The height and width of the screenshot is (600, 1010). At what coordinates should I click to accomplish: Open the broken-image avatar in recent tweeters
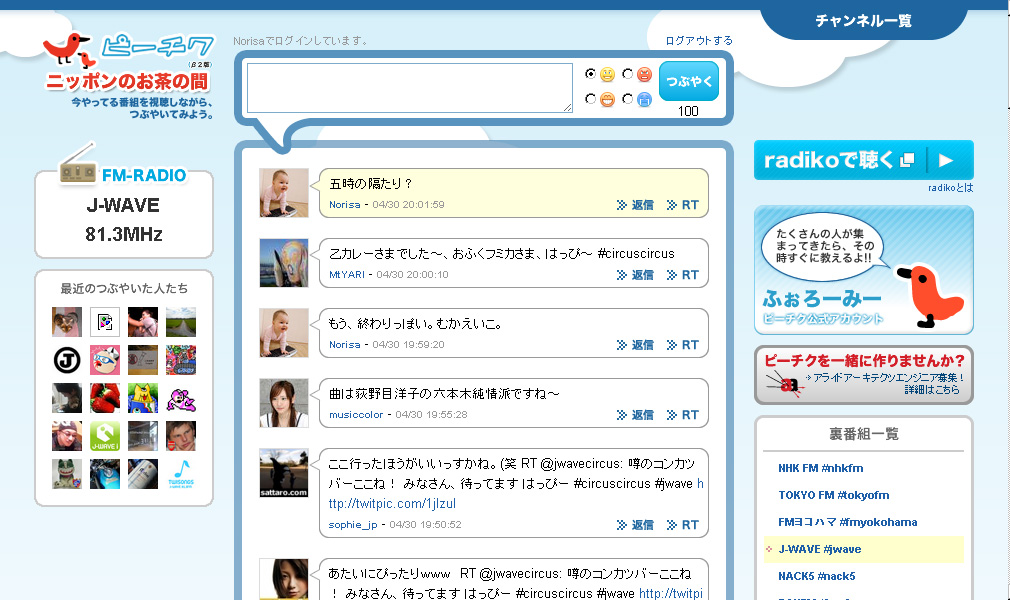105,322
